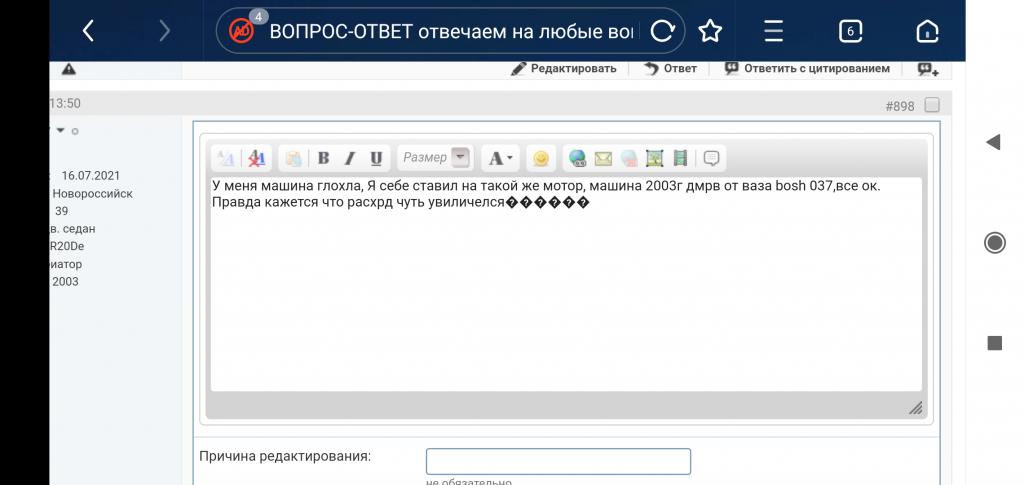This screenshot has width=1024, height=485.
Task: Insert video using film strip icon
Action: point(681,158)
